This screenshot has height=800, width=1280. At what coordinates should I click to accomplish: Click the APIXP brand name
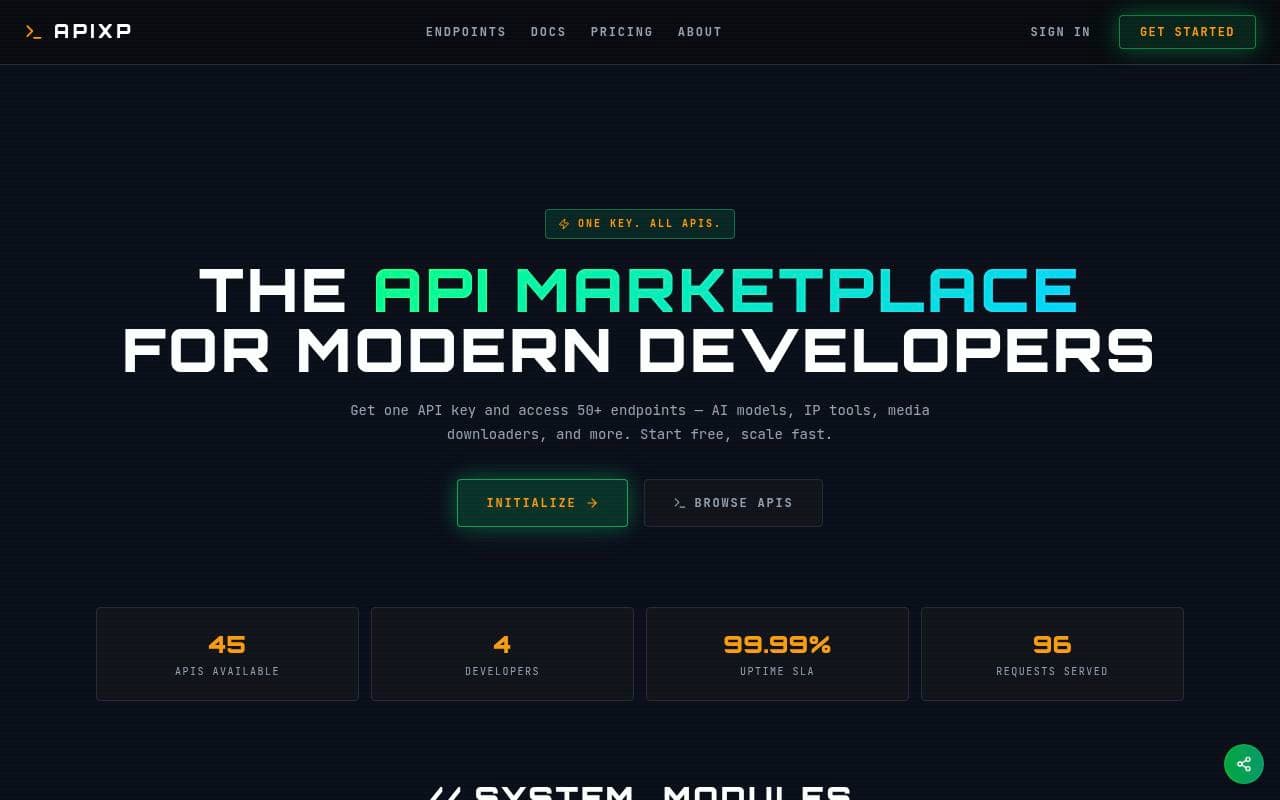click(93, 31)
